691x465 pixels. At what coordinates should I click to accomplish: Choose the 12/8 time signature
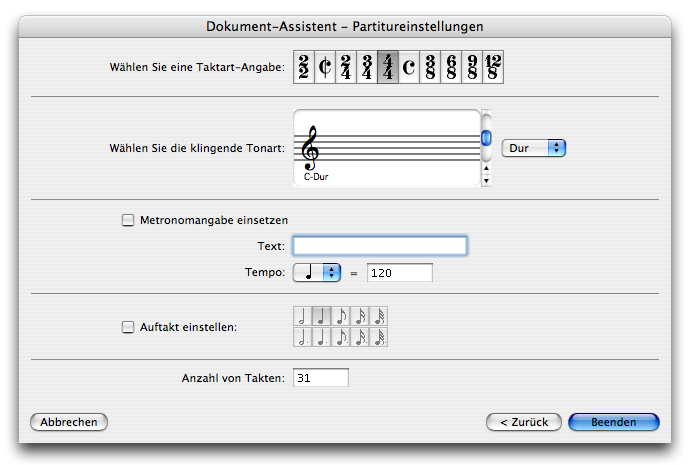click(491, 68)
